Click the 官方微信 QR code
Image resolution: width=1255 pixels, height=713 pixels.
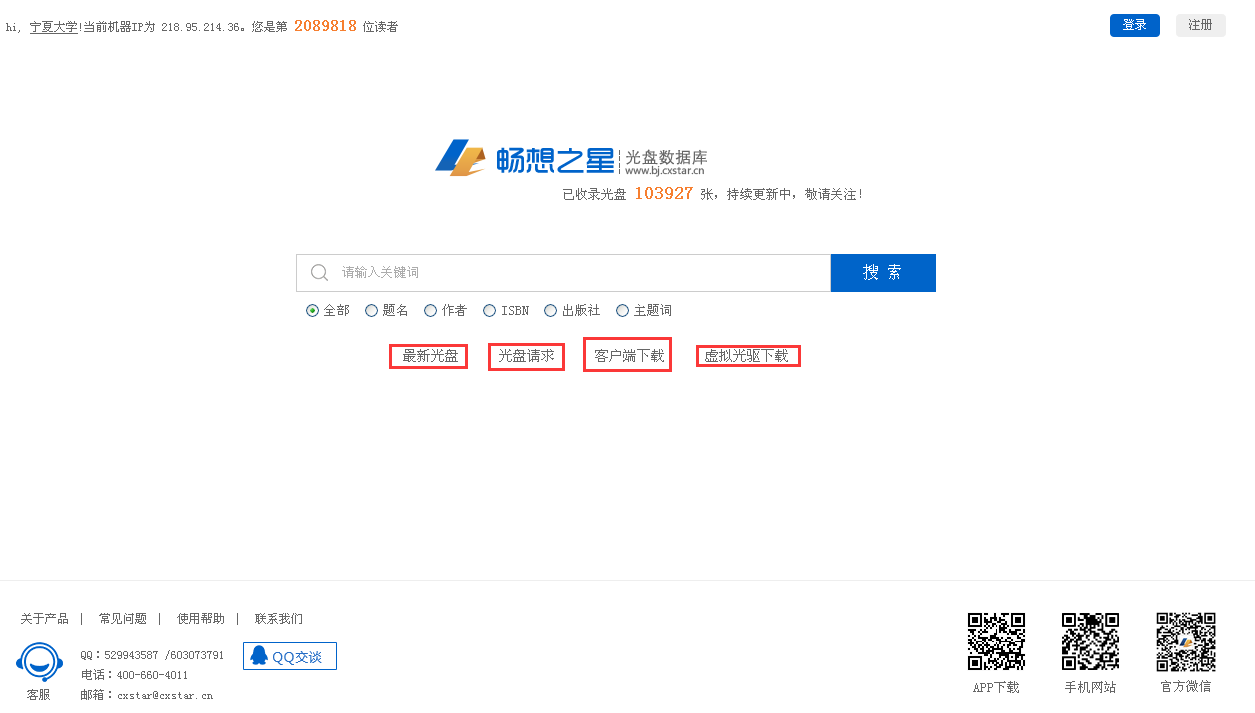point(1186,641)
